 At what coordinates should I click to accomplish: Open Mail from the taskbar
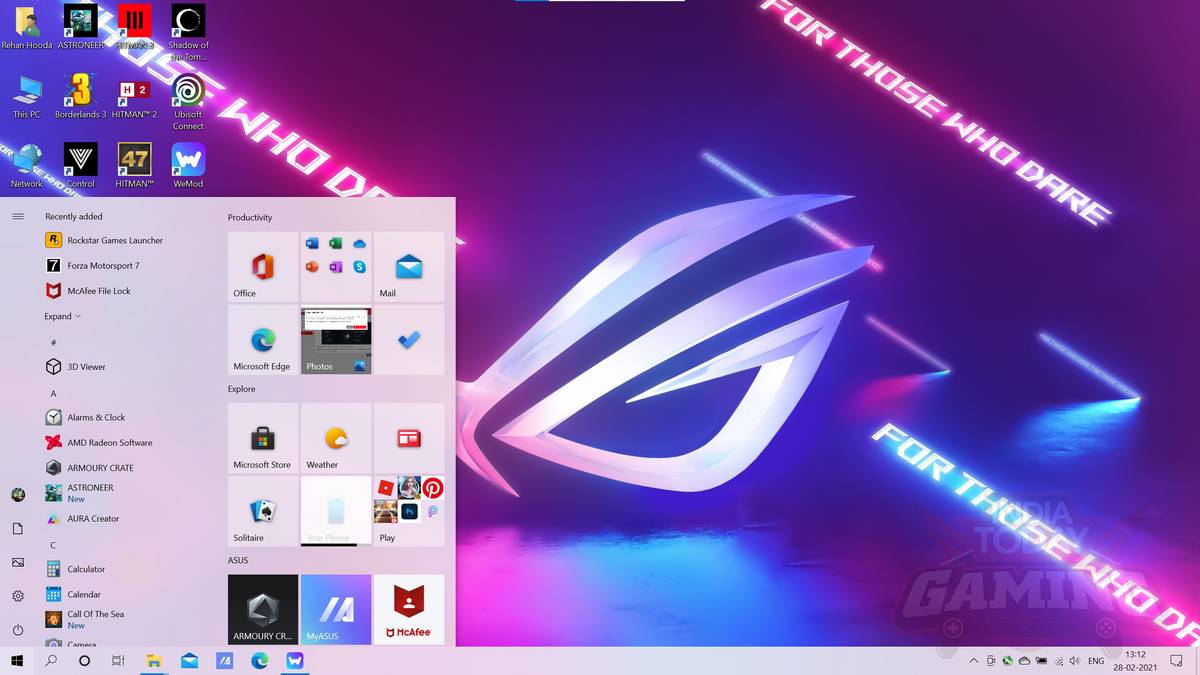(x=189, y=661)
